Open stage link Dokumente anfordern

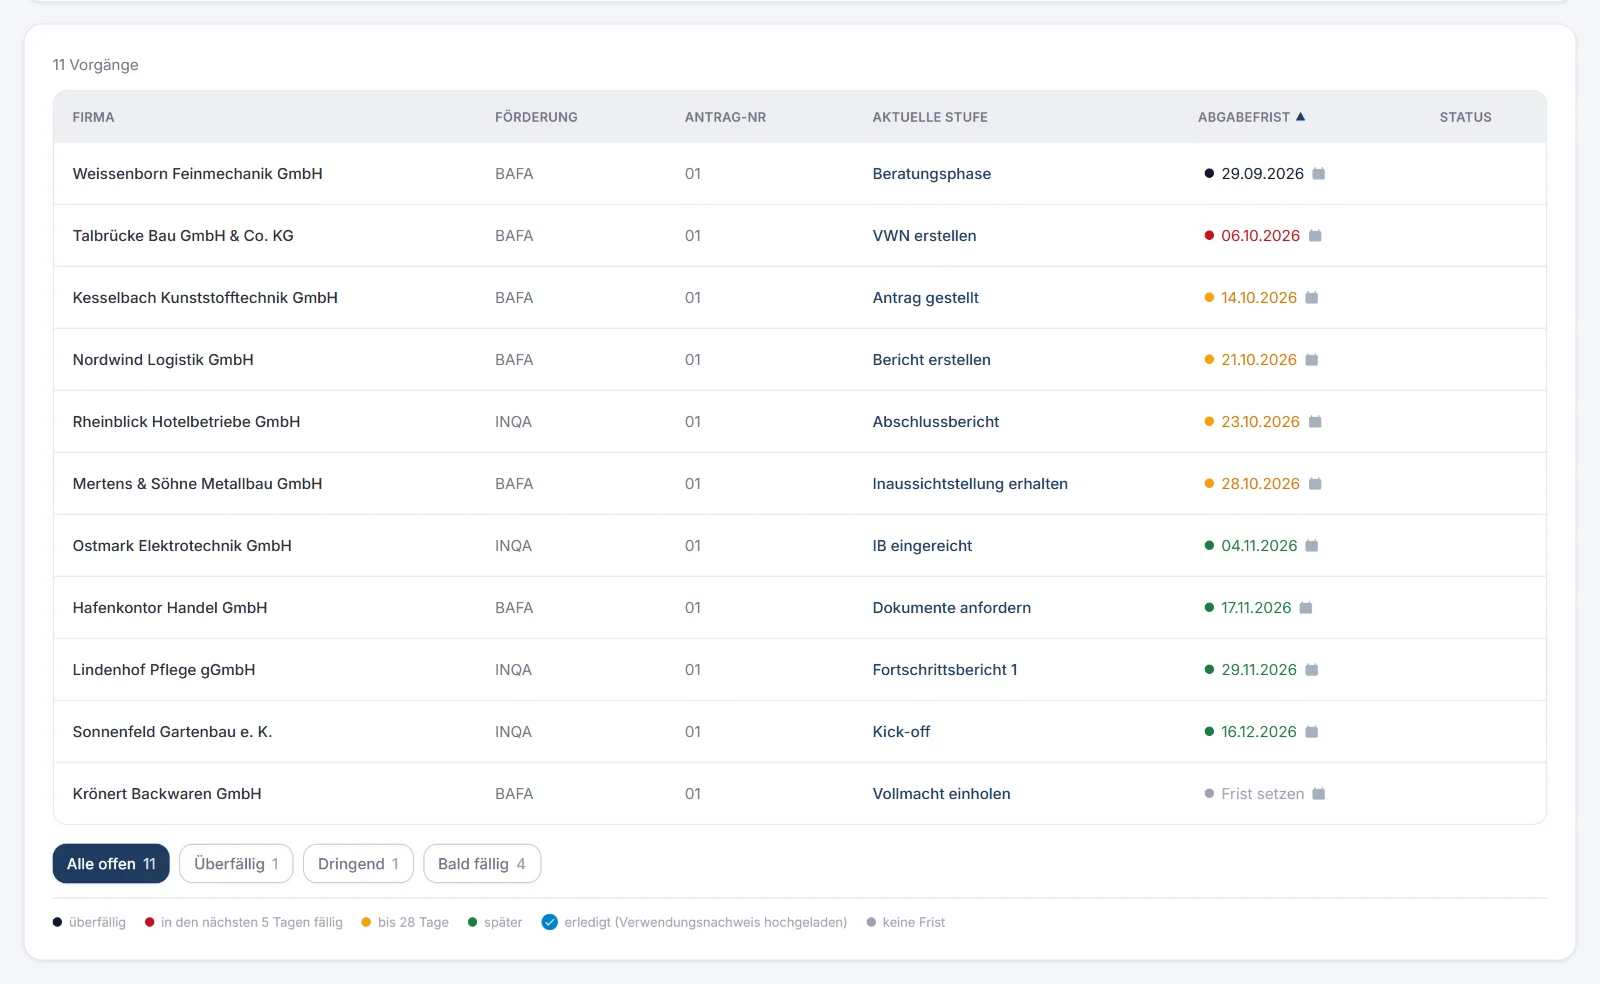click(x=951, y=608)
